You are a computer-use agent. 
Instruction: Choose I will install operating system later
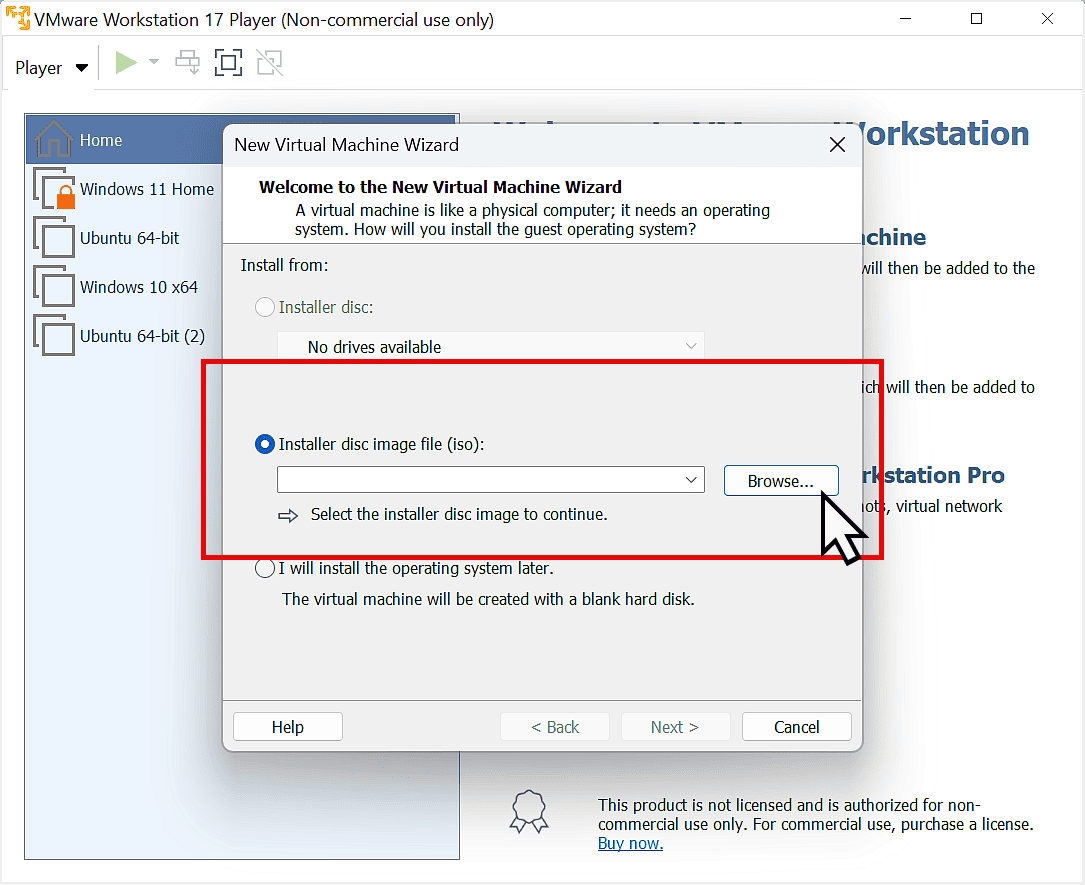click(265, 569)
